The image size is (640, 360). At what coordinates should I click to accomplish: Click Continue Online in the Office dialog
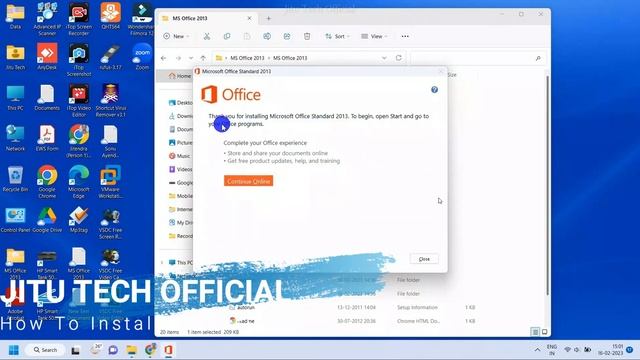[x=248, y=181]
